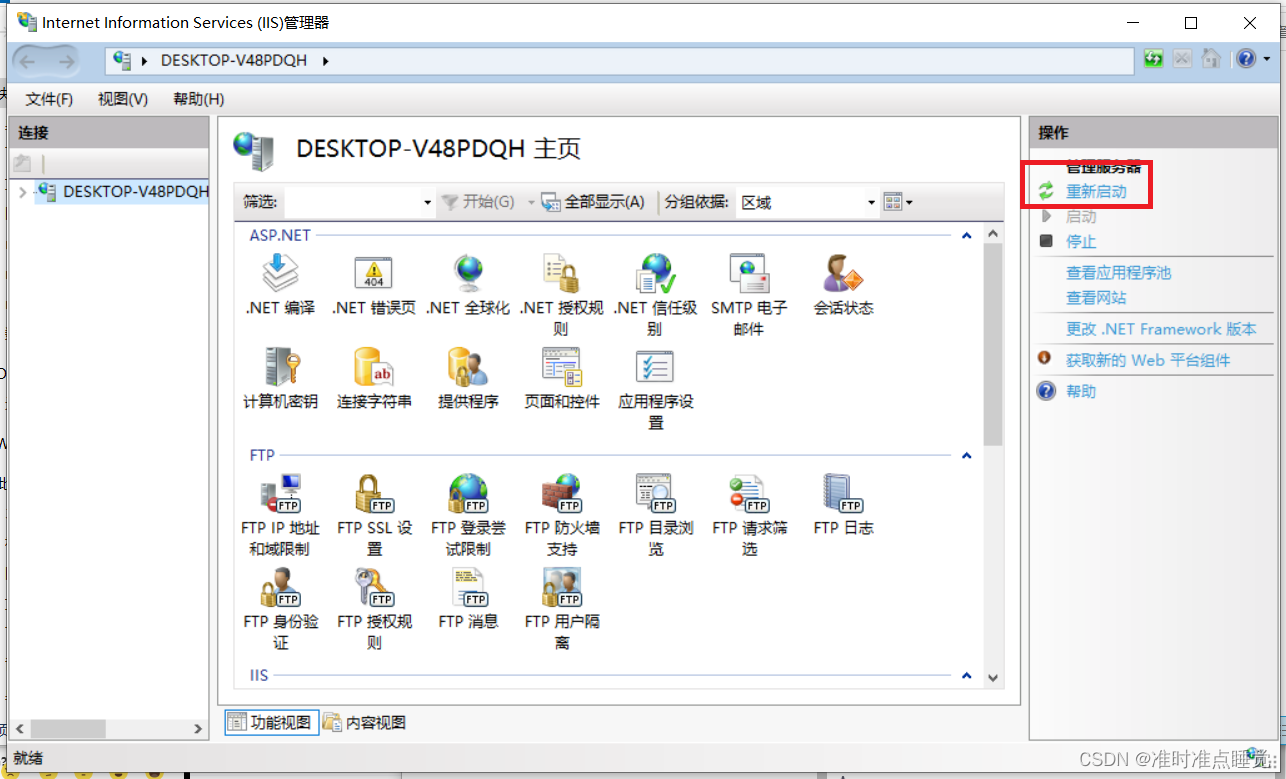This screenshot has width=1286, height=779.
Task: Select DESKTOP-V48PDQH in the connections tree
Action: coord(135,192)
